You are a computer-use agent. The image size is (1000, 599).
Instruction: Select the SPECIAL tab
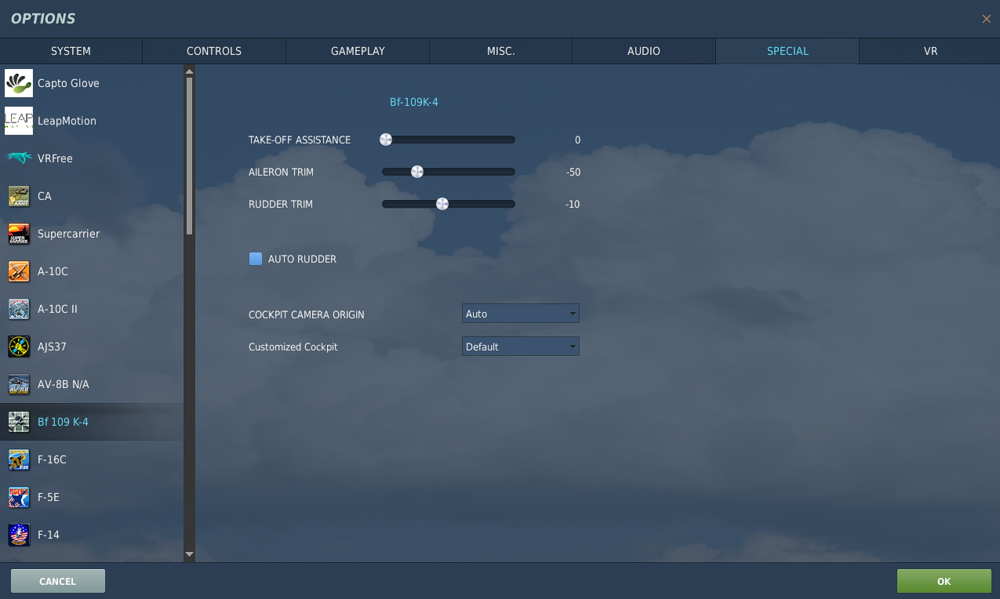787,51
